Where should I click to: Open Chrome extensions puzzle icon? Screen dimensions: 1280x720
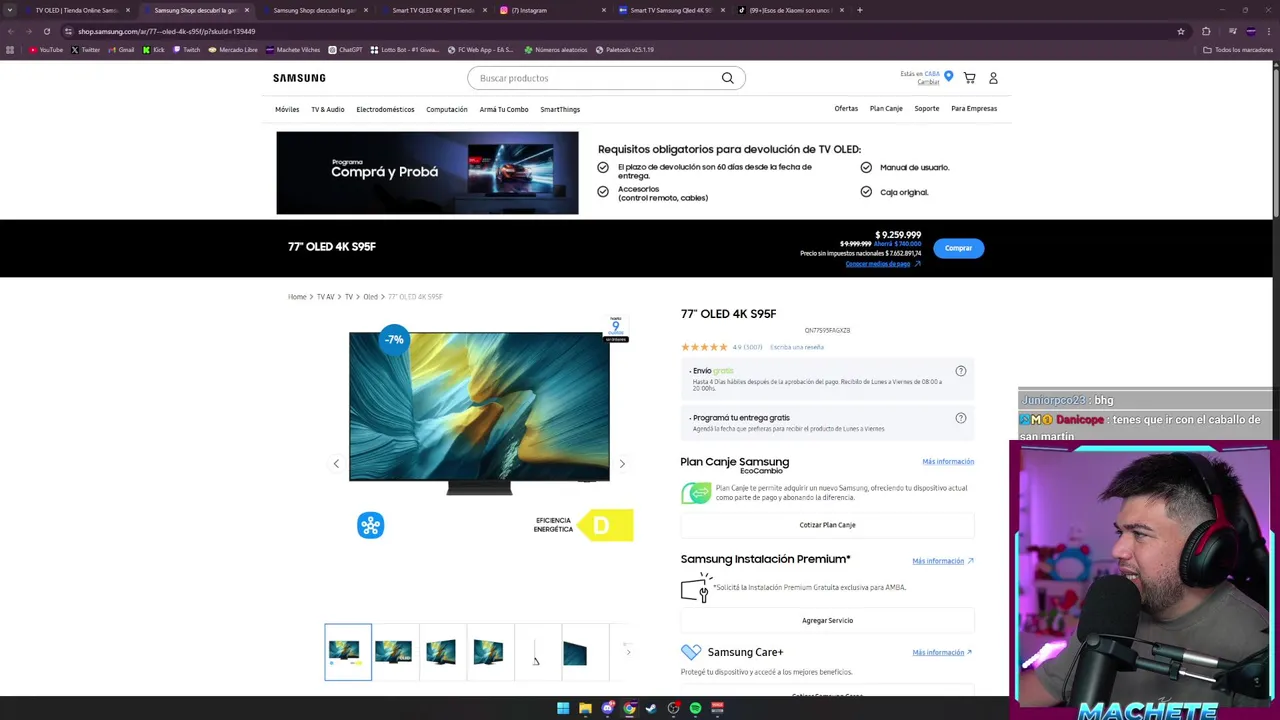pyautogui.click(x=1206, y=31)
